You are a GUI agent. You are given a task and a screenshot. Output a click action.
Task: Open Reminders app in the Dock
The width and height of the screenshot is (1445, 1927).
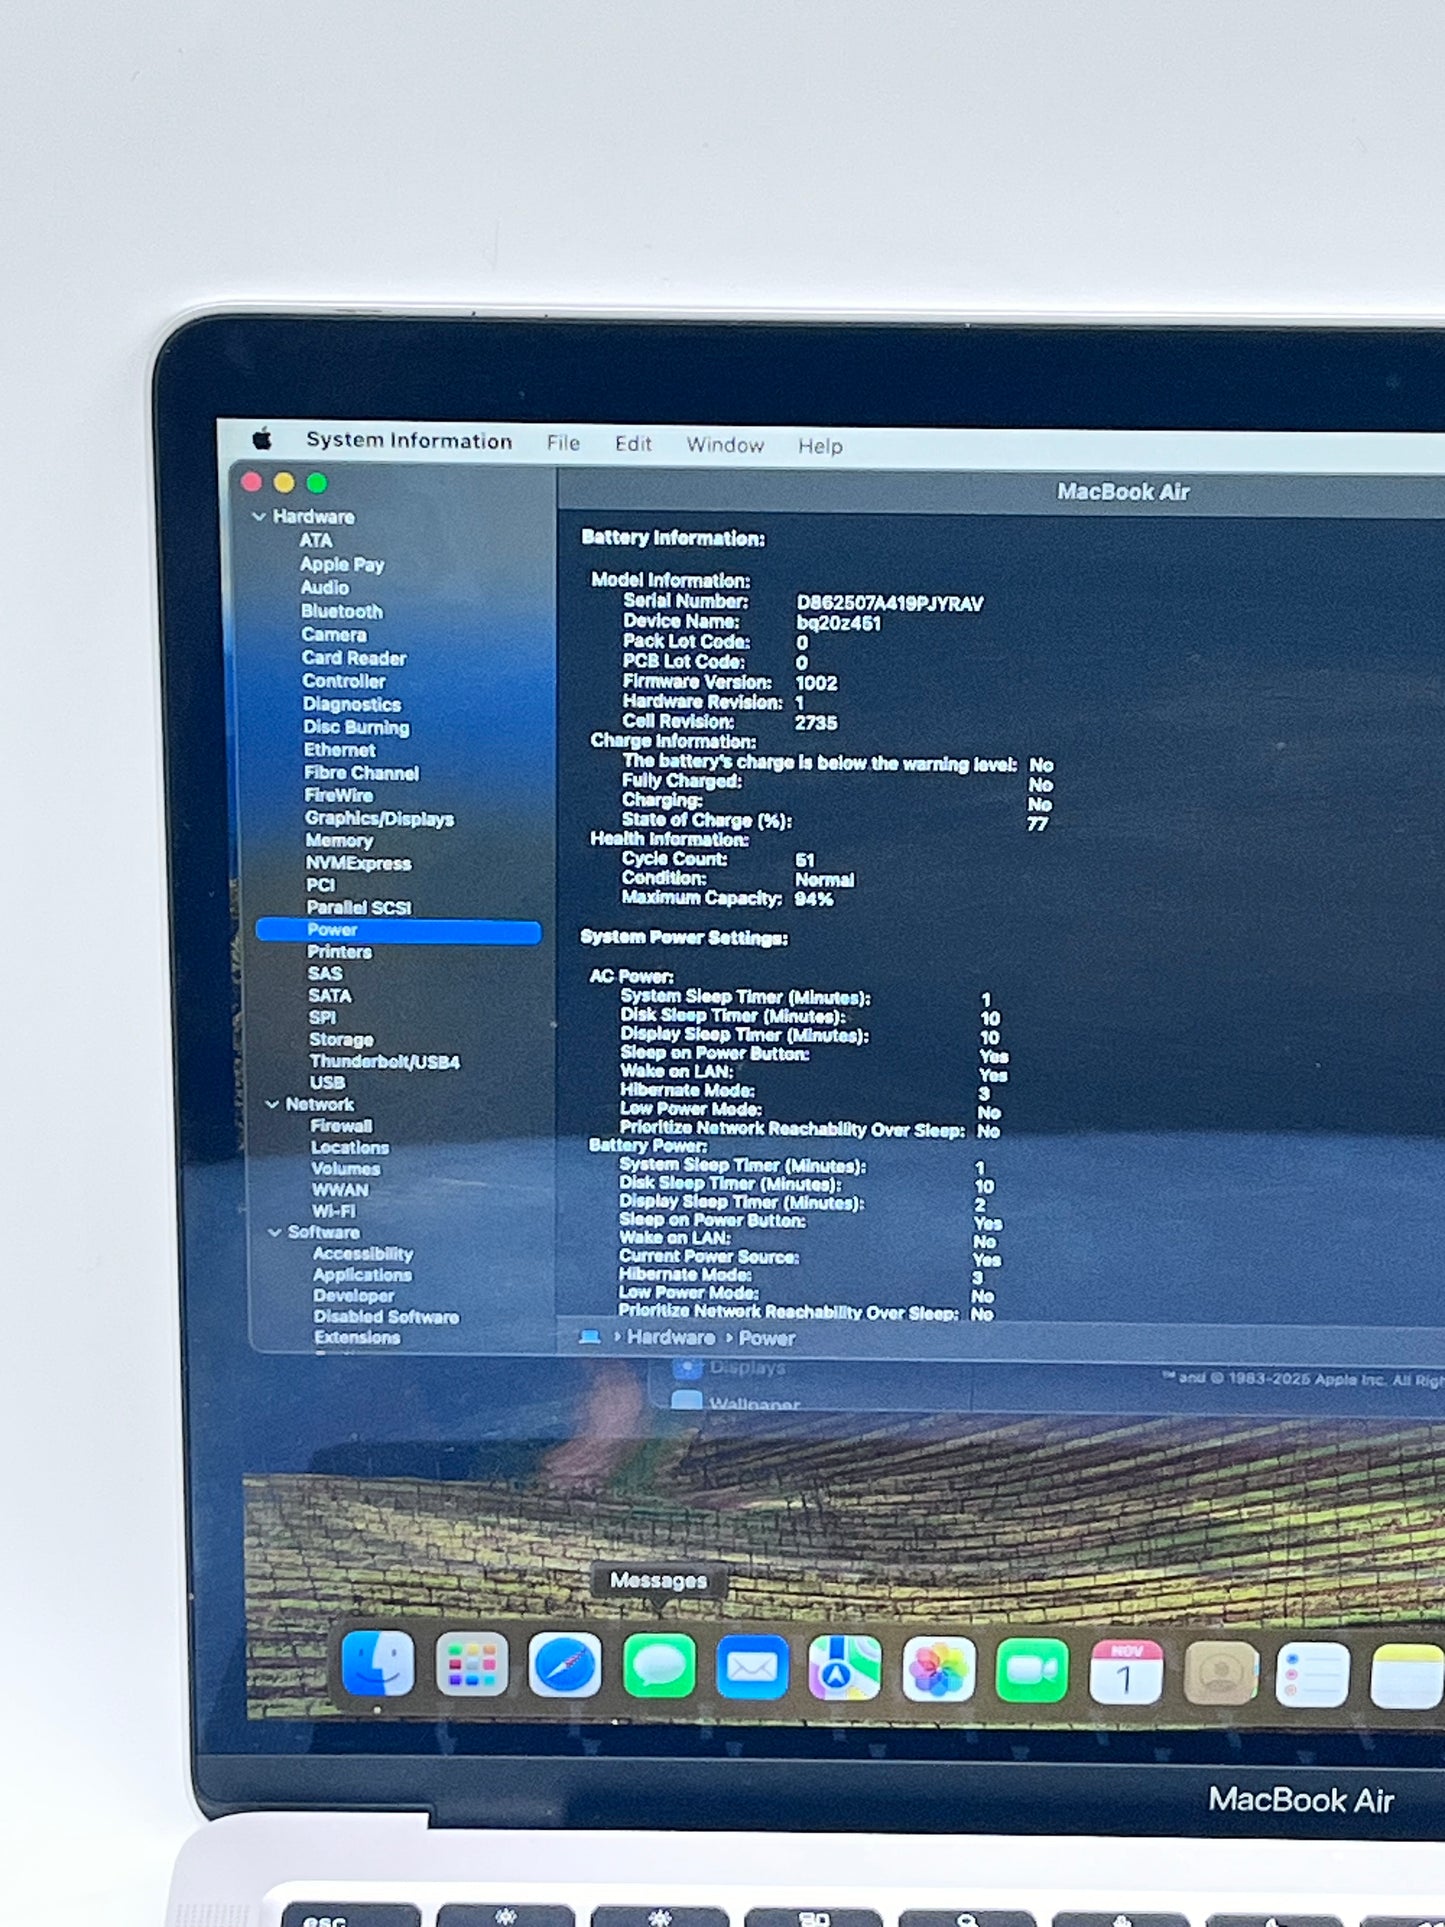click(x=1313, y=1675)
